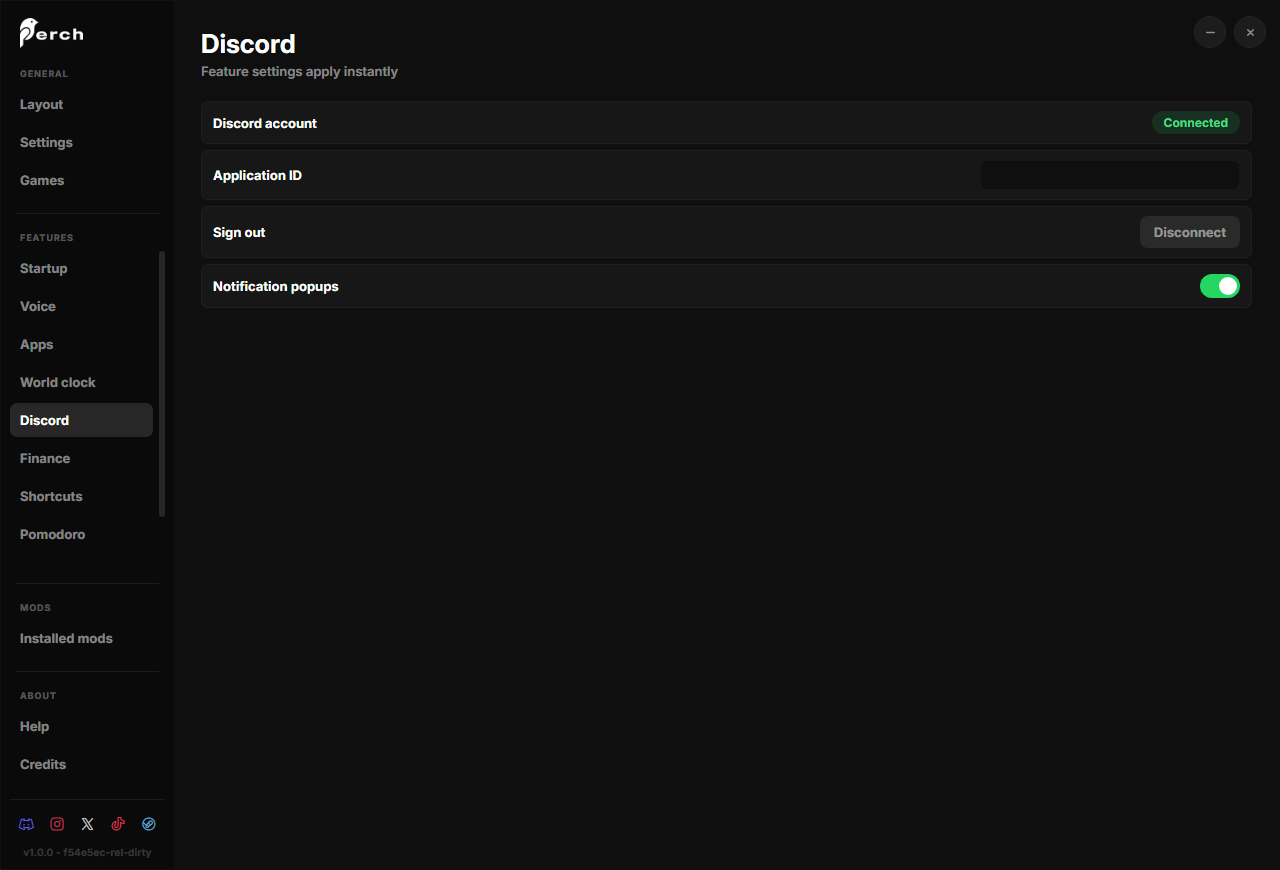This screenshot has width=1280, height=870.
Task: Open the TikTok social link icon
Action: (x=118, y=824)
